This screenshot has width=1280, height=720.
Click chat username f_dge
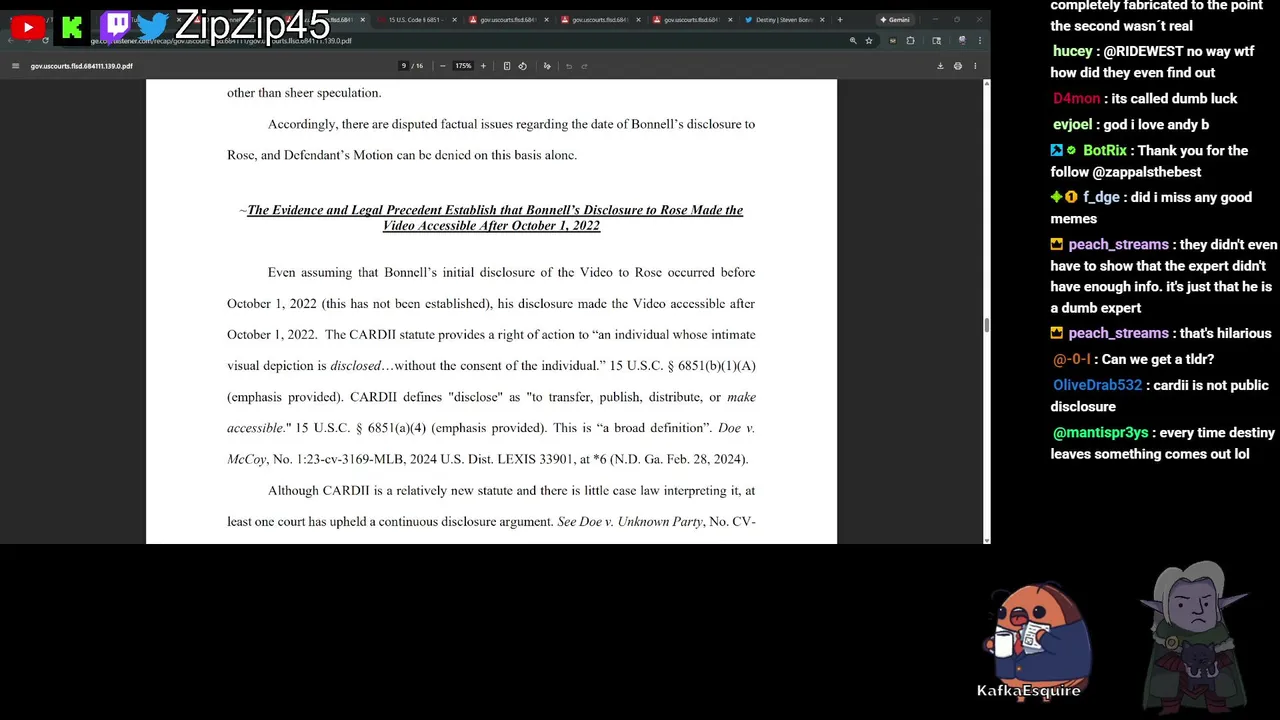click(x=1101, y=198)
